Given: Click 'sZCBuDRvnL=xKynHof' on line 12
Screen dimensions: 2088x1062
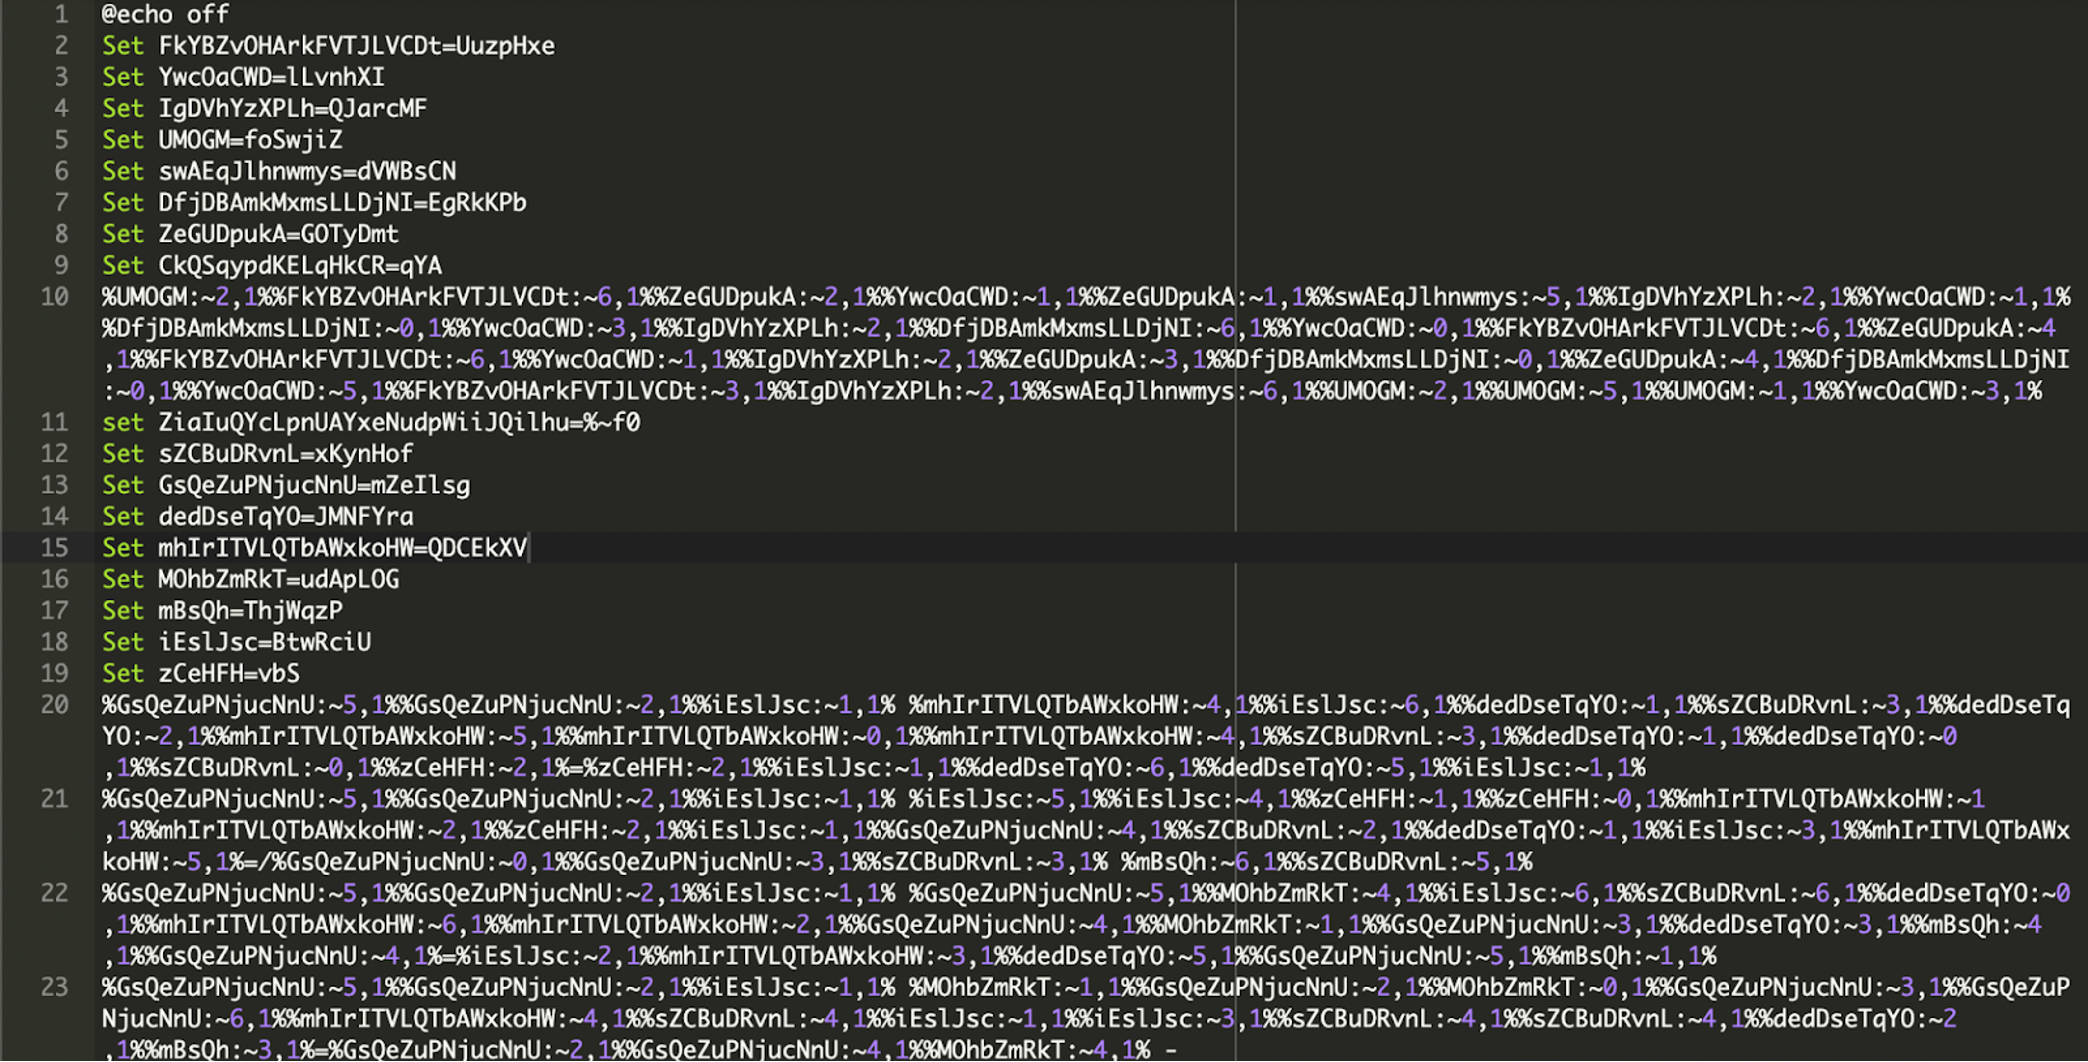Looking at the screenshot, I should click(285, 454).
